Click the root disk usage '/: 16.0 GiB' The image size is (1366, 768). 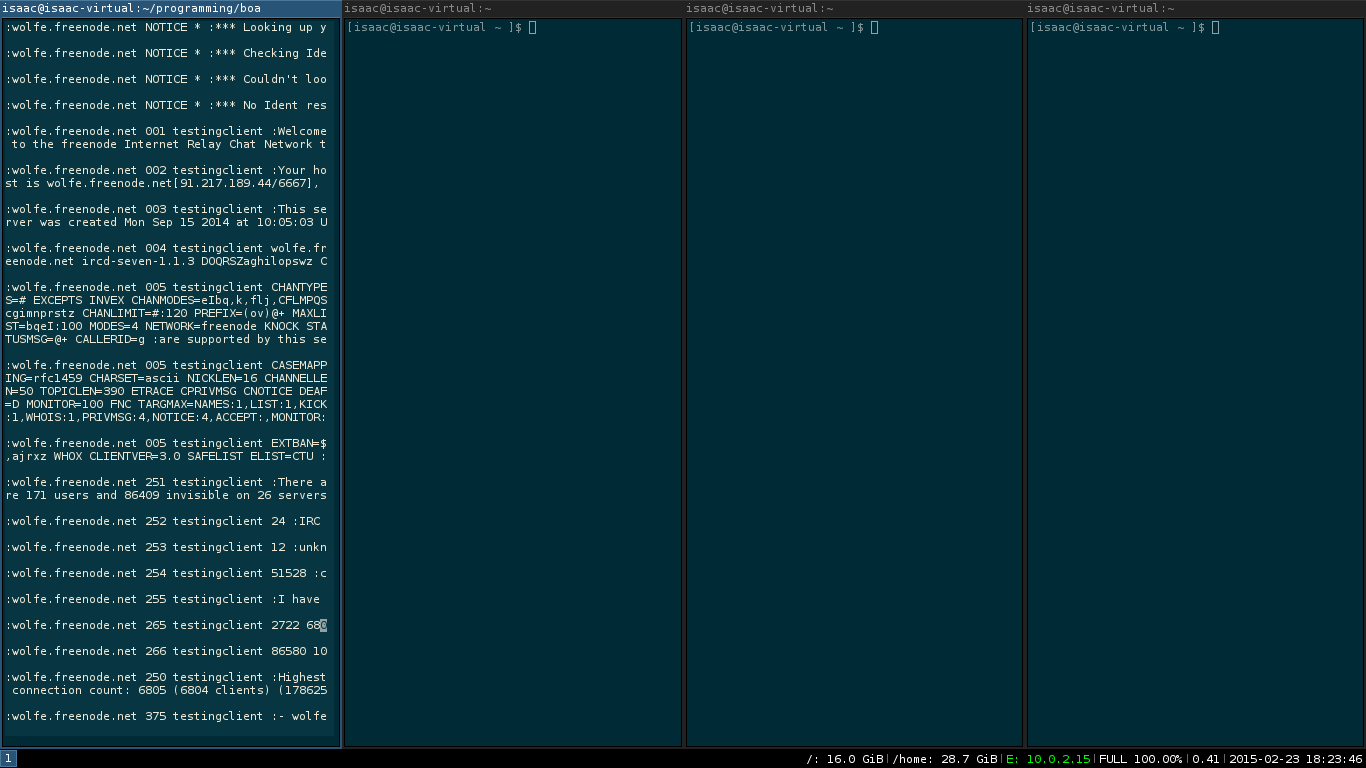[x=845, y=759]
